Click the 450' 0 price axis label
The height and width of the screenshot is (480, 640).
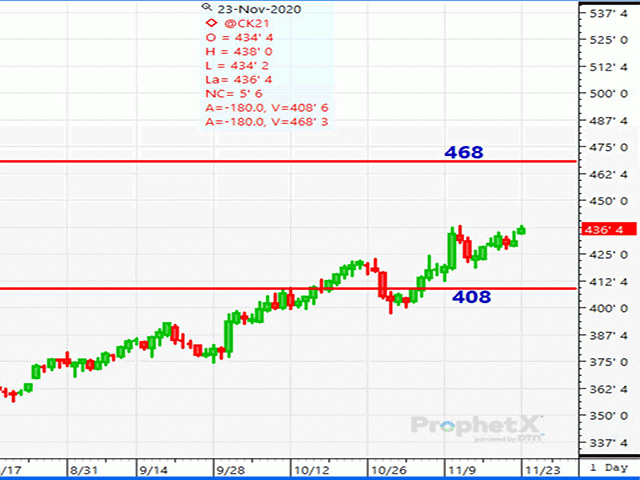(608, 201)
